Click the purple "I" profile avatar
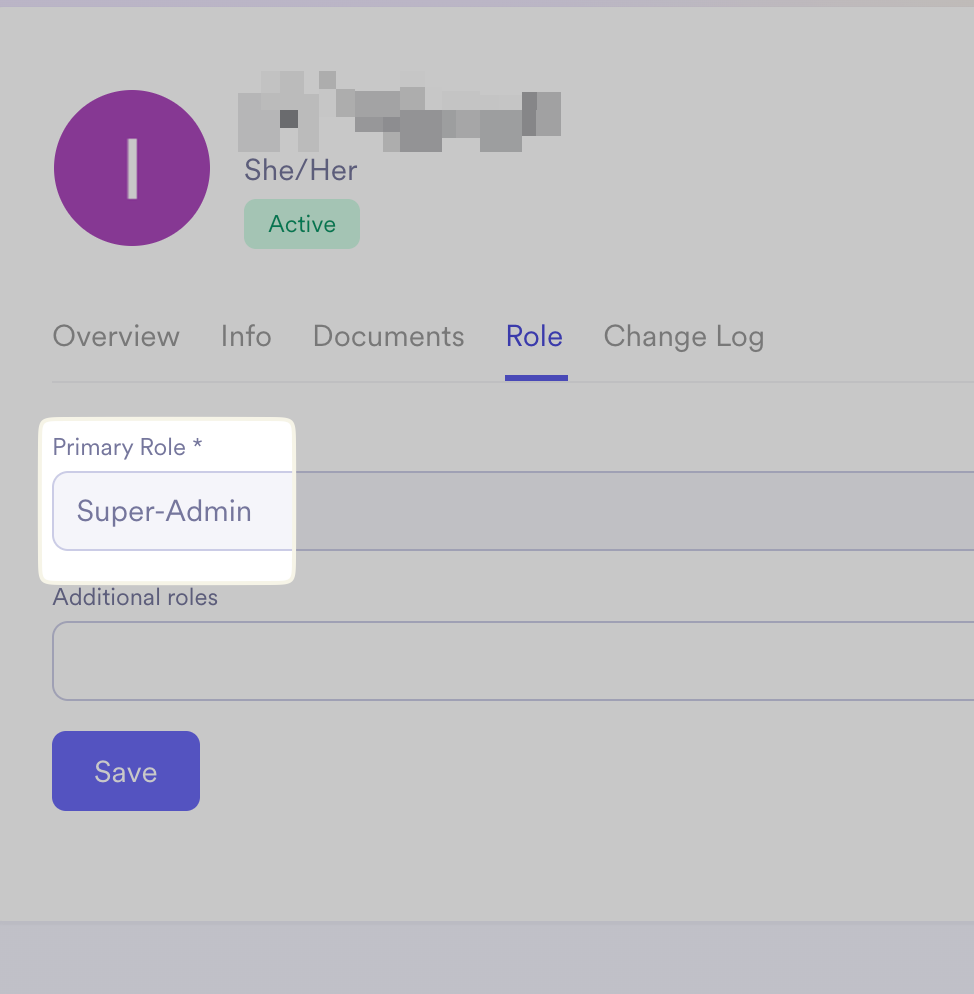The width and height of the screenshot is (974, 994). pyautogui.click(x=132, y=168)
